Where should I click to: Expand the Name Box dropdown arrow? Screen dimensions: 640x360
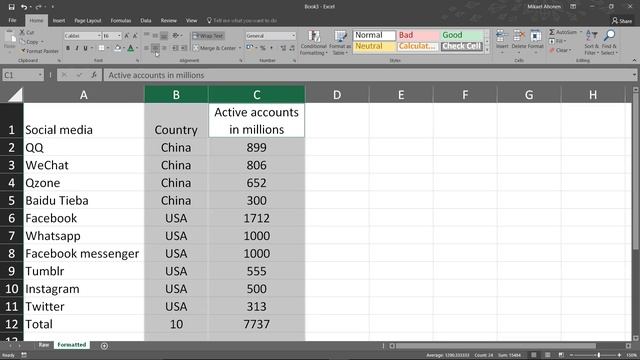tap(40, 75)
